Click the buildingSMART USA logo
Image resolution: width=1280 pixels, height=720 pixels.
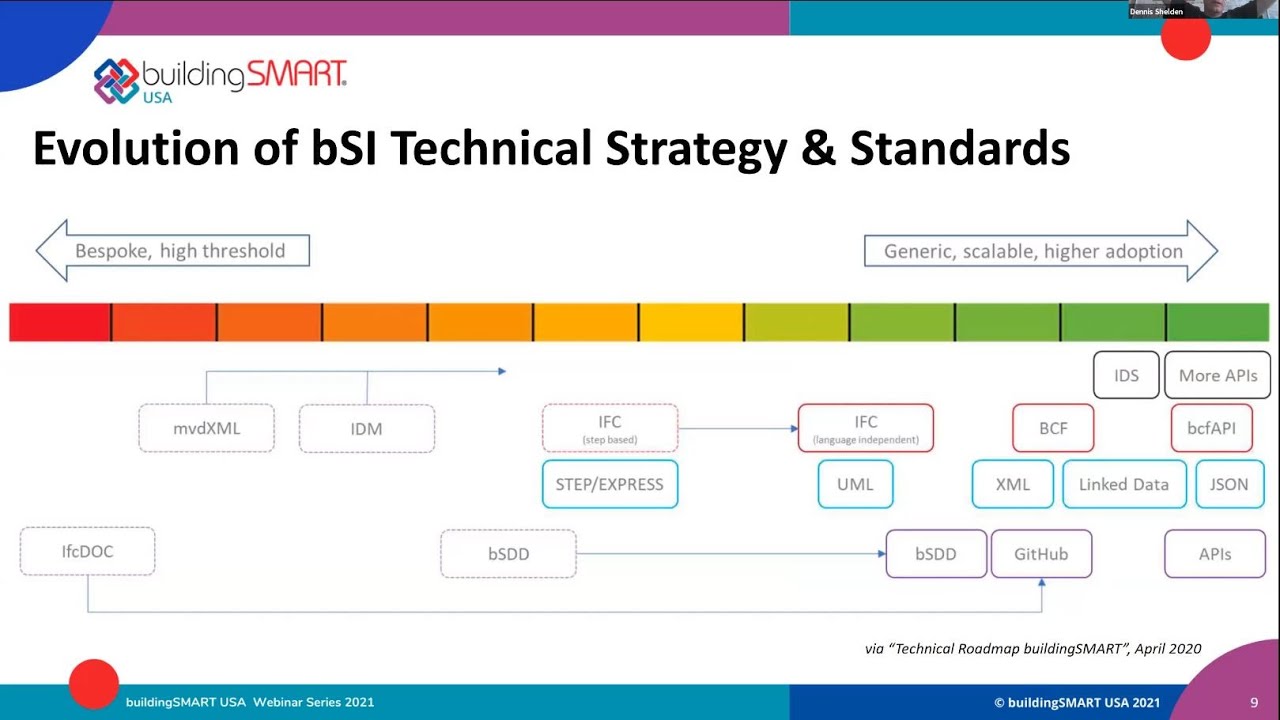tap(220, 80)
